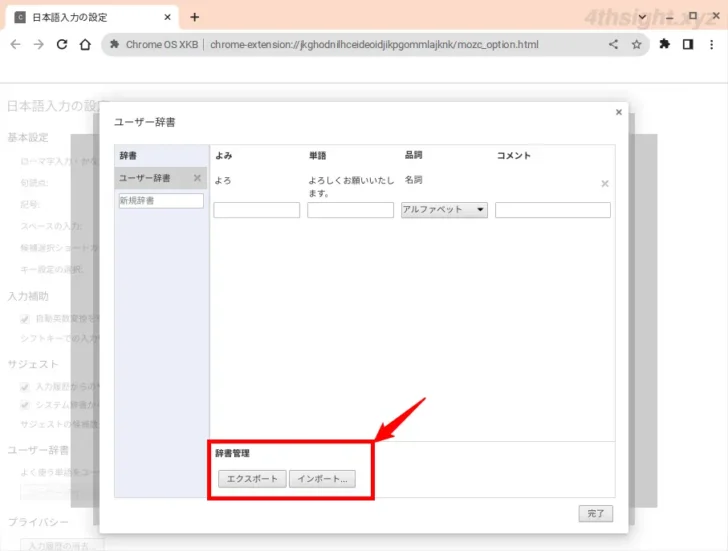Viewport: 728px width, 551px height.
Task: Click the 単語 column header
Action: point(318,156)
